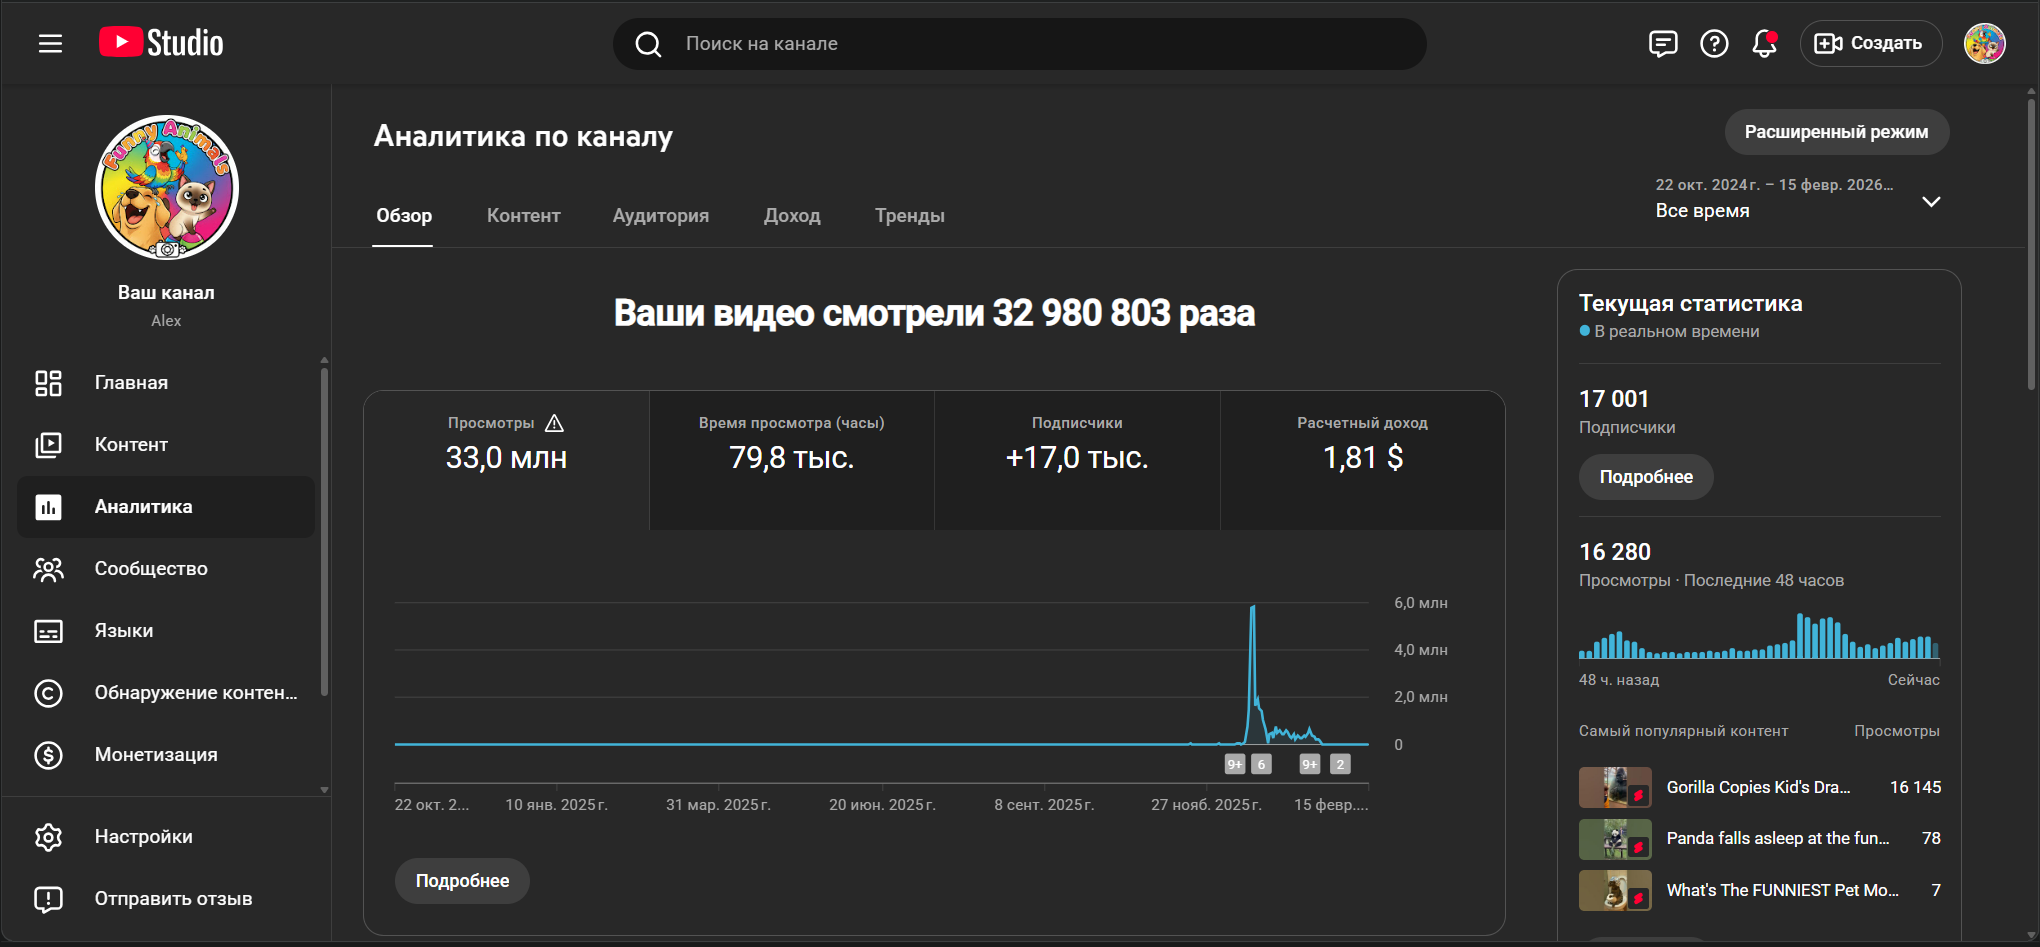Image resolution: width=2040 pixels, height=947 pixels.
Task: Open the What's The FUNNIEST Pet Mo… thumbnail
Action: [1615, 890]
